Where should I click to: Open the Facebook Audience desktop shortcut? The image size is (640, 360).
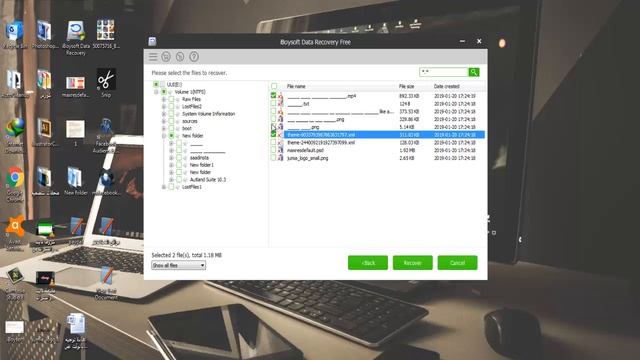(x=106, y=136)
